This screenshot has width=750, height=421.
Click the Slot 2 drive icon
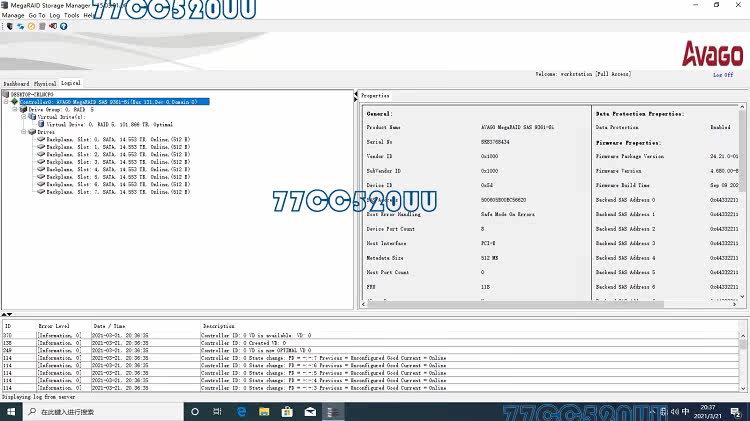point(41,154)
